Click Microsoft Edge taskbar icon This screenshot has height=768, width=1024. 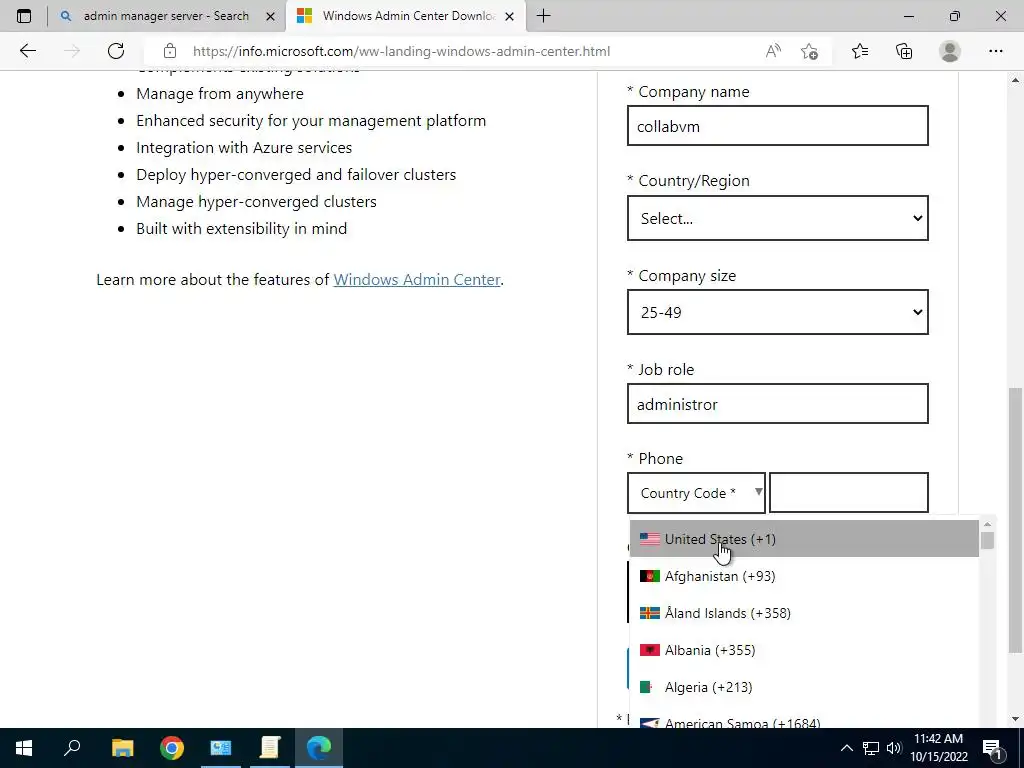pyautogui.click(x=319, y=748)
